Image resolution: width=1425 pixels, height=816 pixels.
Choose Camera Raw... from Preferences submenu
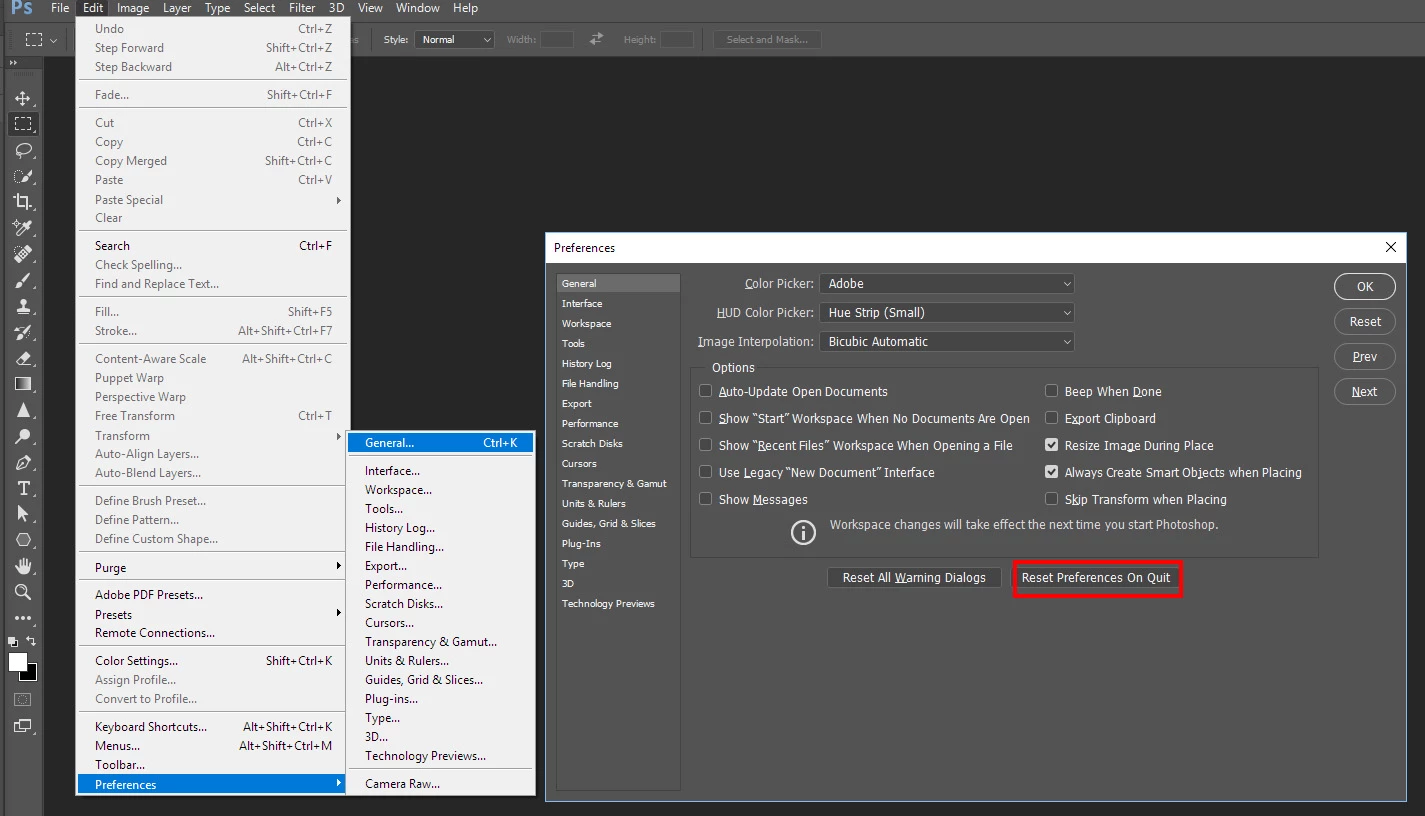(x=441, y=784)
